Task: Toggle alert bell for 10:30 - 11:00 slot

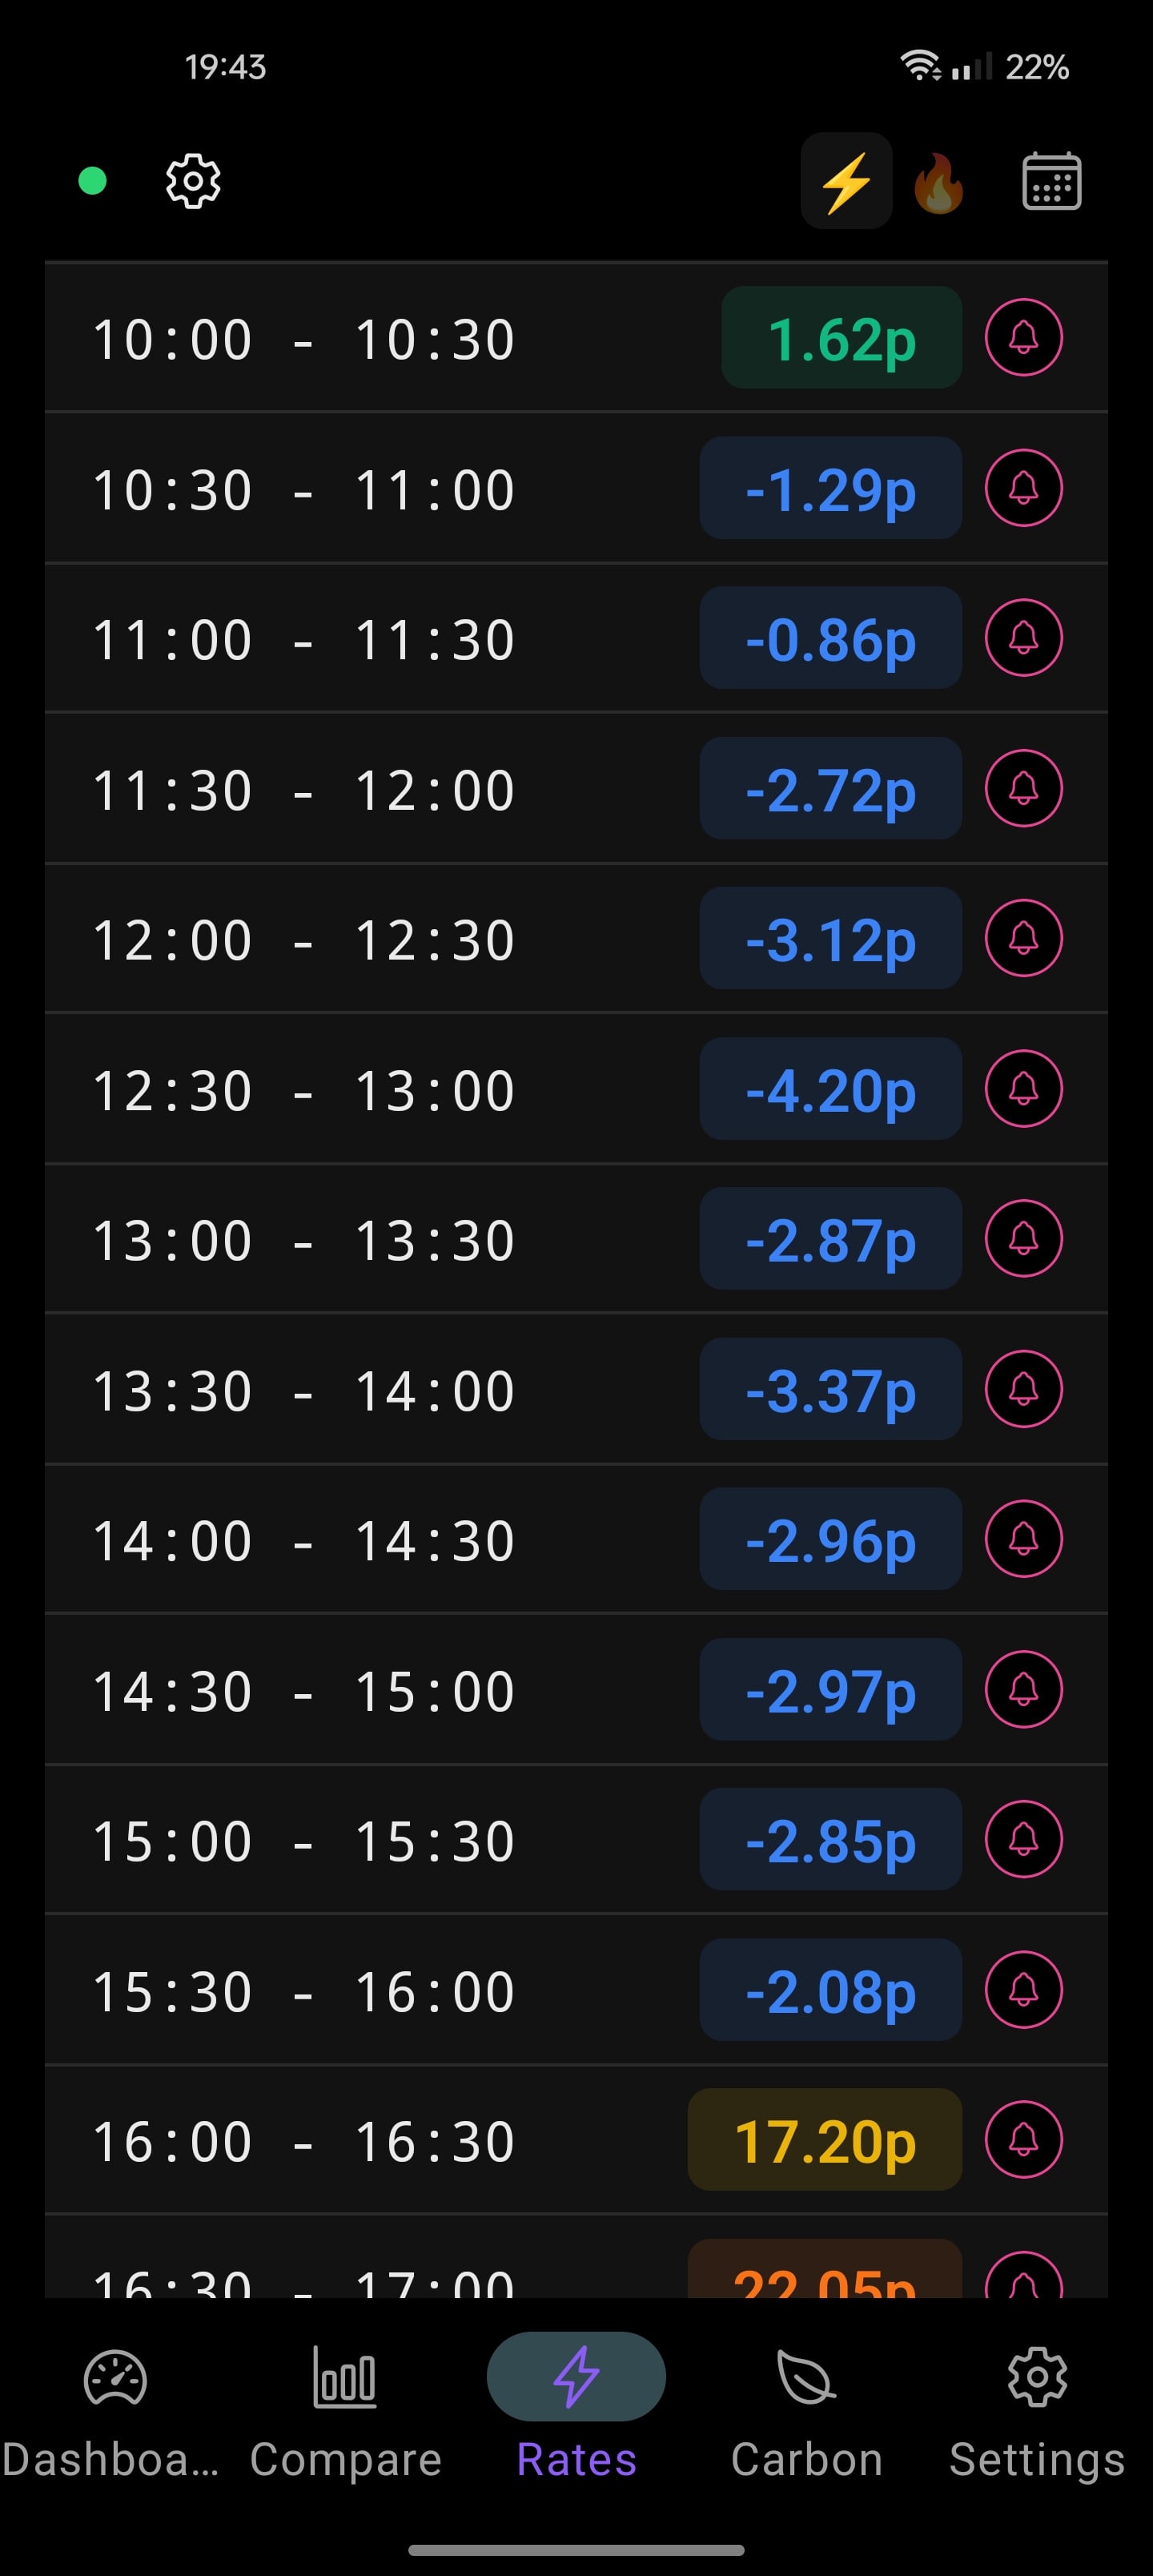Action: [x=1023, y=488]
